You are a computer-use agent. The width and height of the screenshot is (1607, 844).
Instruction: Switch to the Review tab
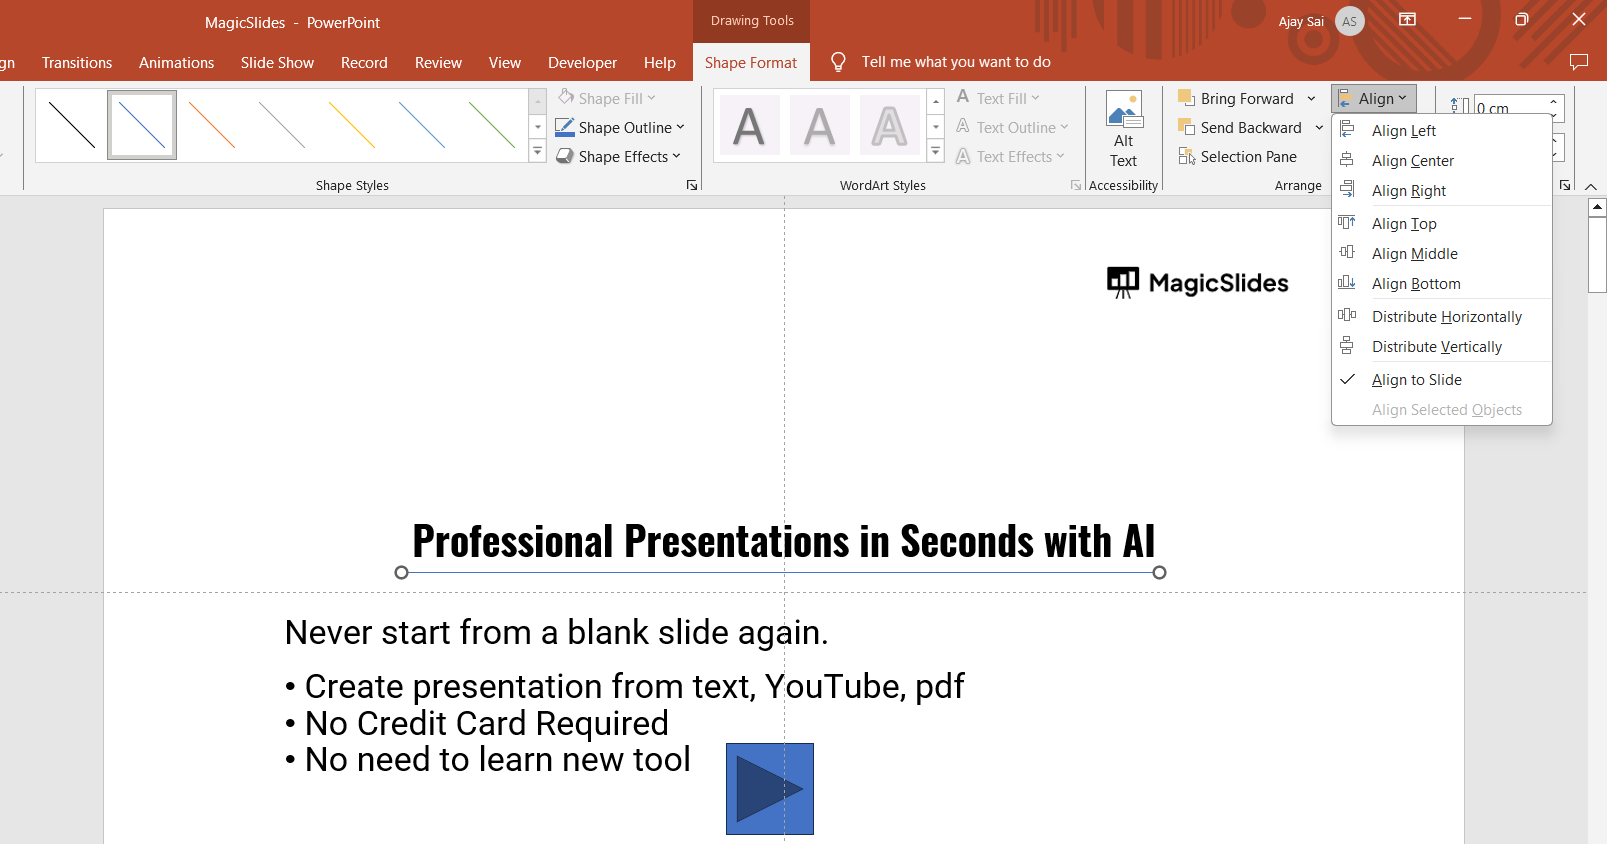[438, 62]
